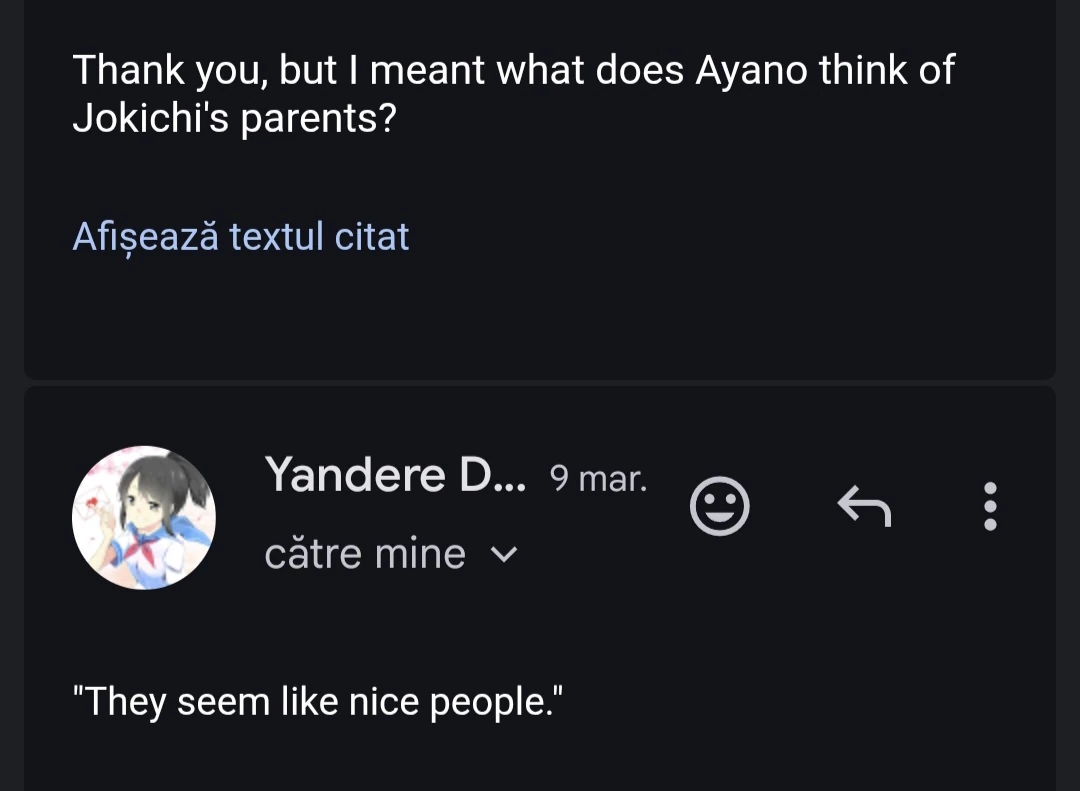Tap the 9 mar. date label
The width and height of the screenshot is (1080, 791).
click(598, 479)
